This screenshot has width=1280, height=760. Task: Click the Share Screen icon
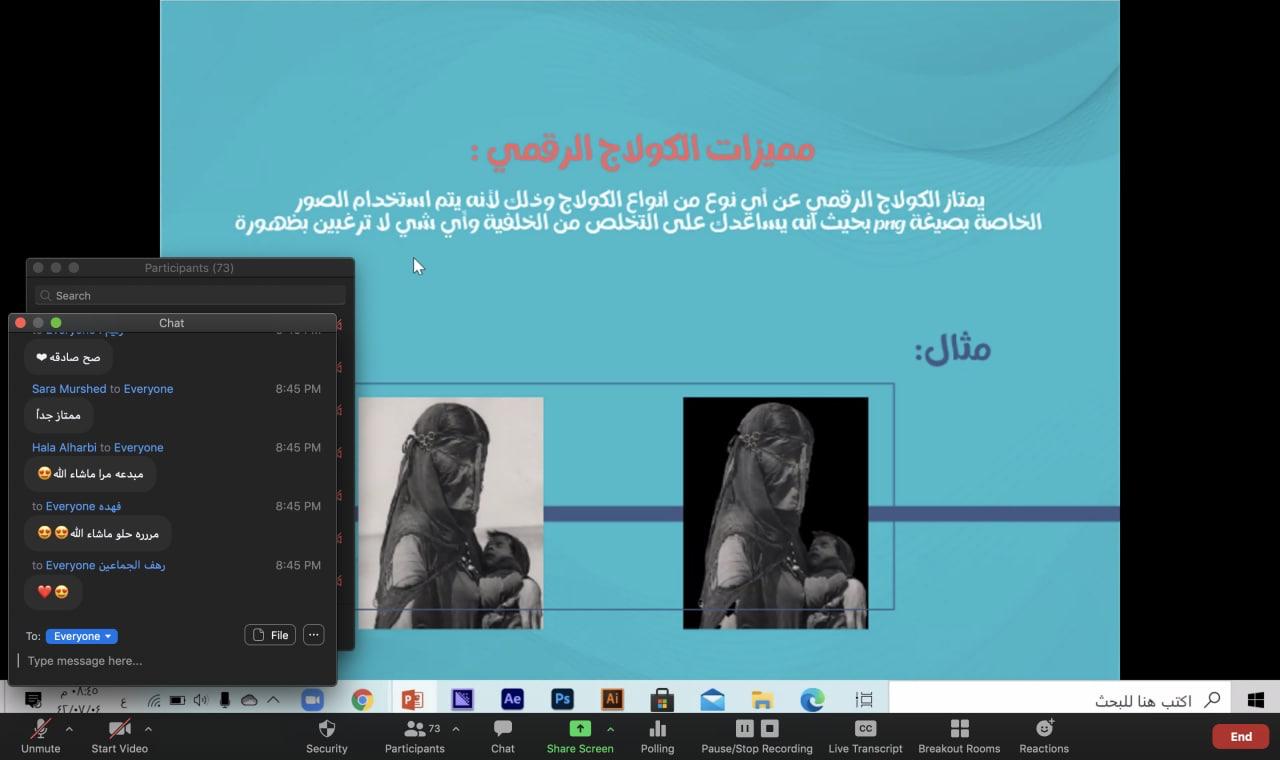[x=579, y=729]
